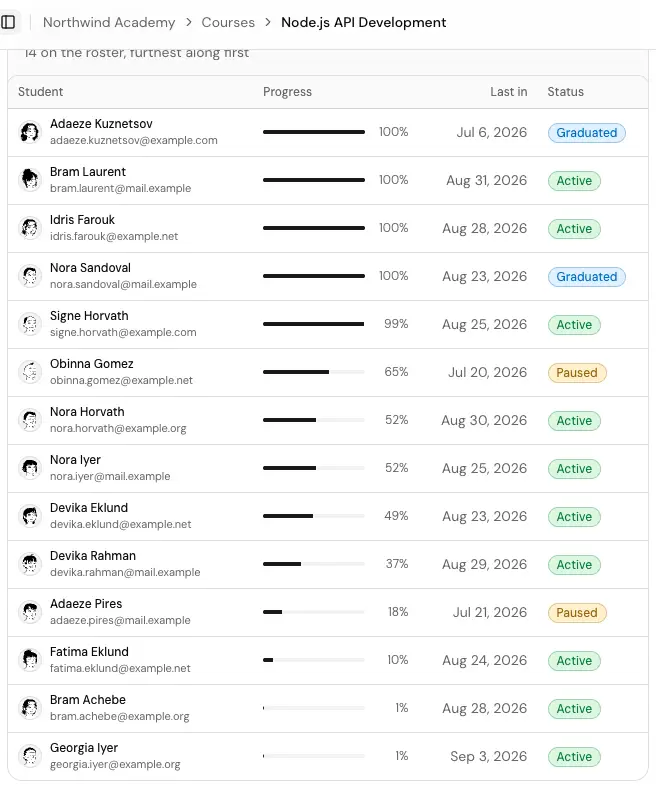Click Signe Horvath's 99% progress bar
656x788 pixels.
[314, 324]
